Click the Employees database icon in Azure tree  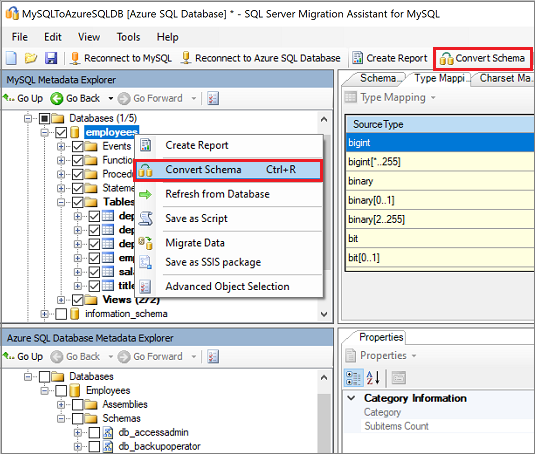tap(75, 391)
